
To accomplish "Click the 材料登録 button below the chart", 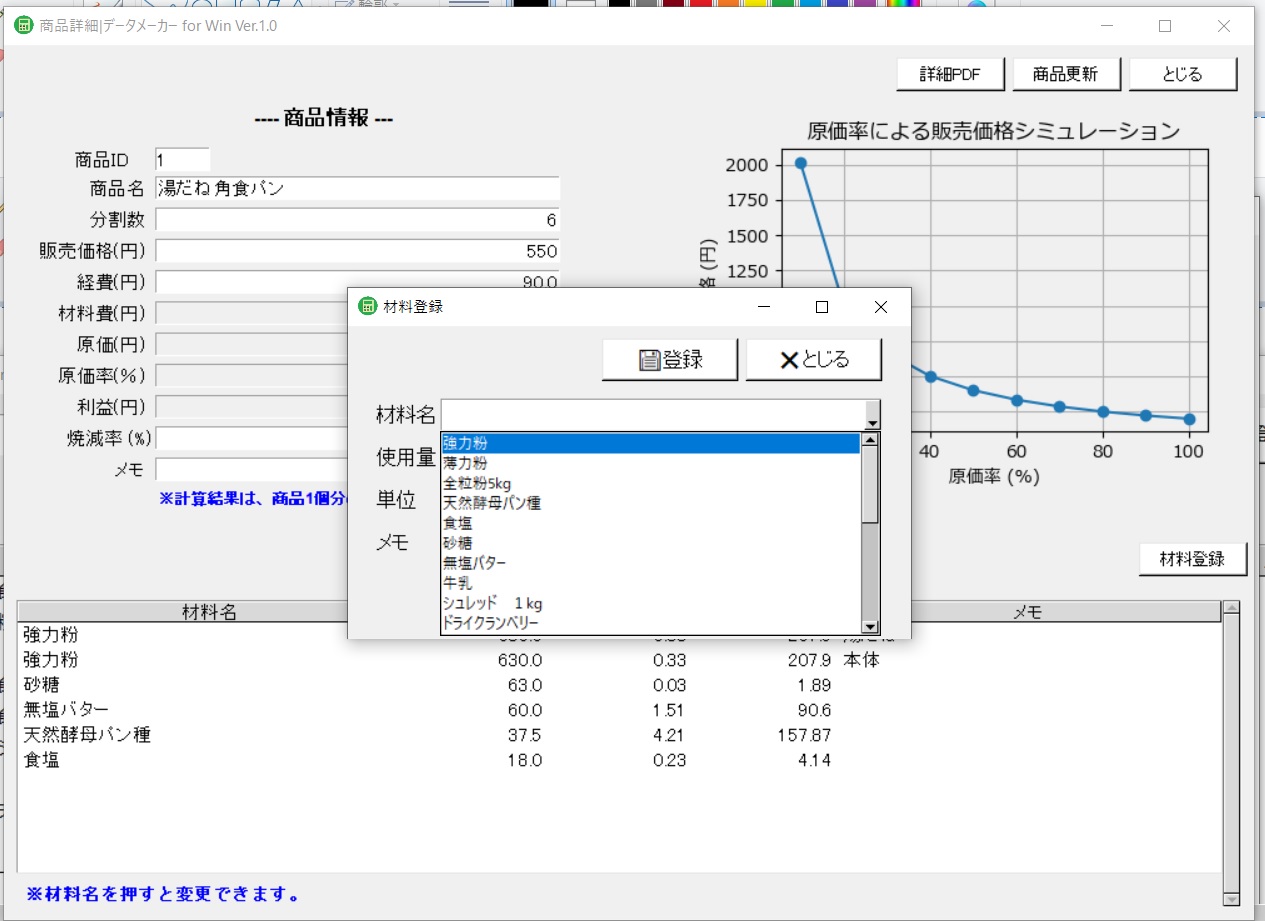I will (x=1193, y=559).
